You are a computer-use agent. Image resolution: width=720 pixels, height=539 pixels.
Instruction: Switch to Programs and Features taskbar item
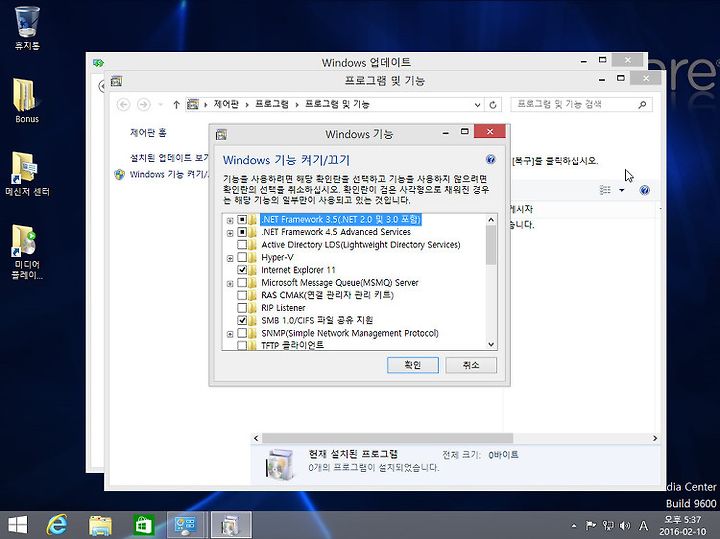tap(231, 525)
